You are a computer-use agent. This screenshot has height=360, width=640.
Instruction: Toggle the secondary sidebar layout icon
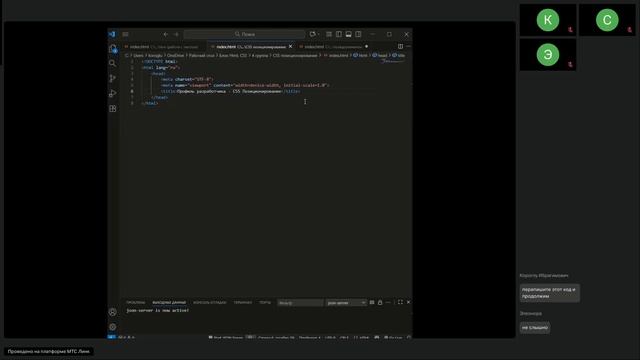(358, 34)
